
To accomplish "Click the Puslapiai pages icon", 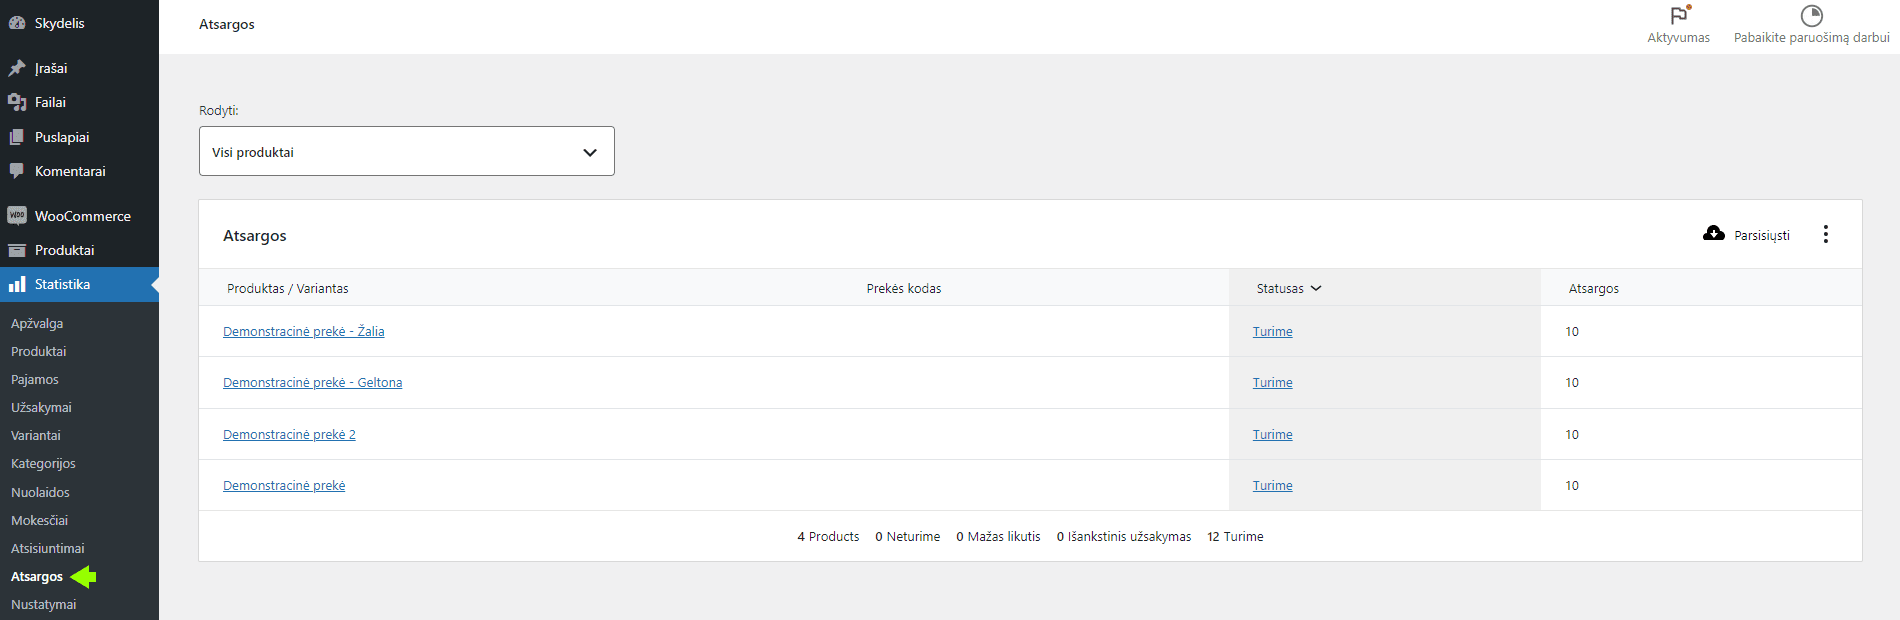I will [x=17, y=137].
